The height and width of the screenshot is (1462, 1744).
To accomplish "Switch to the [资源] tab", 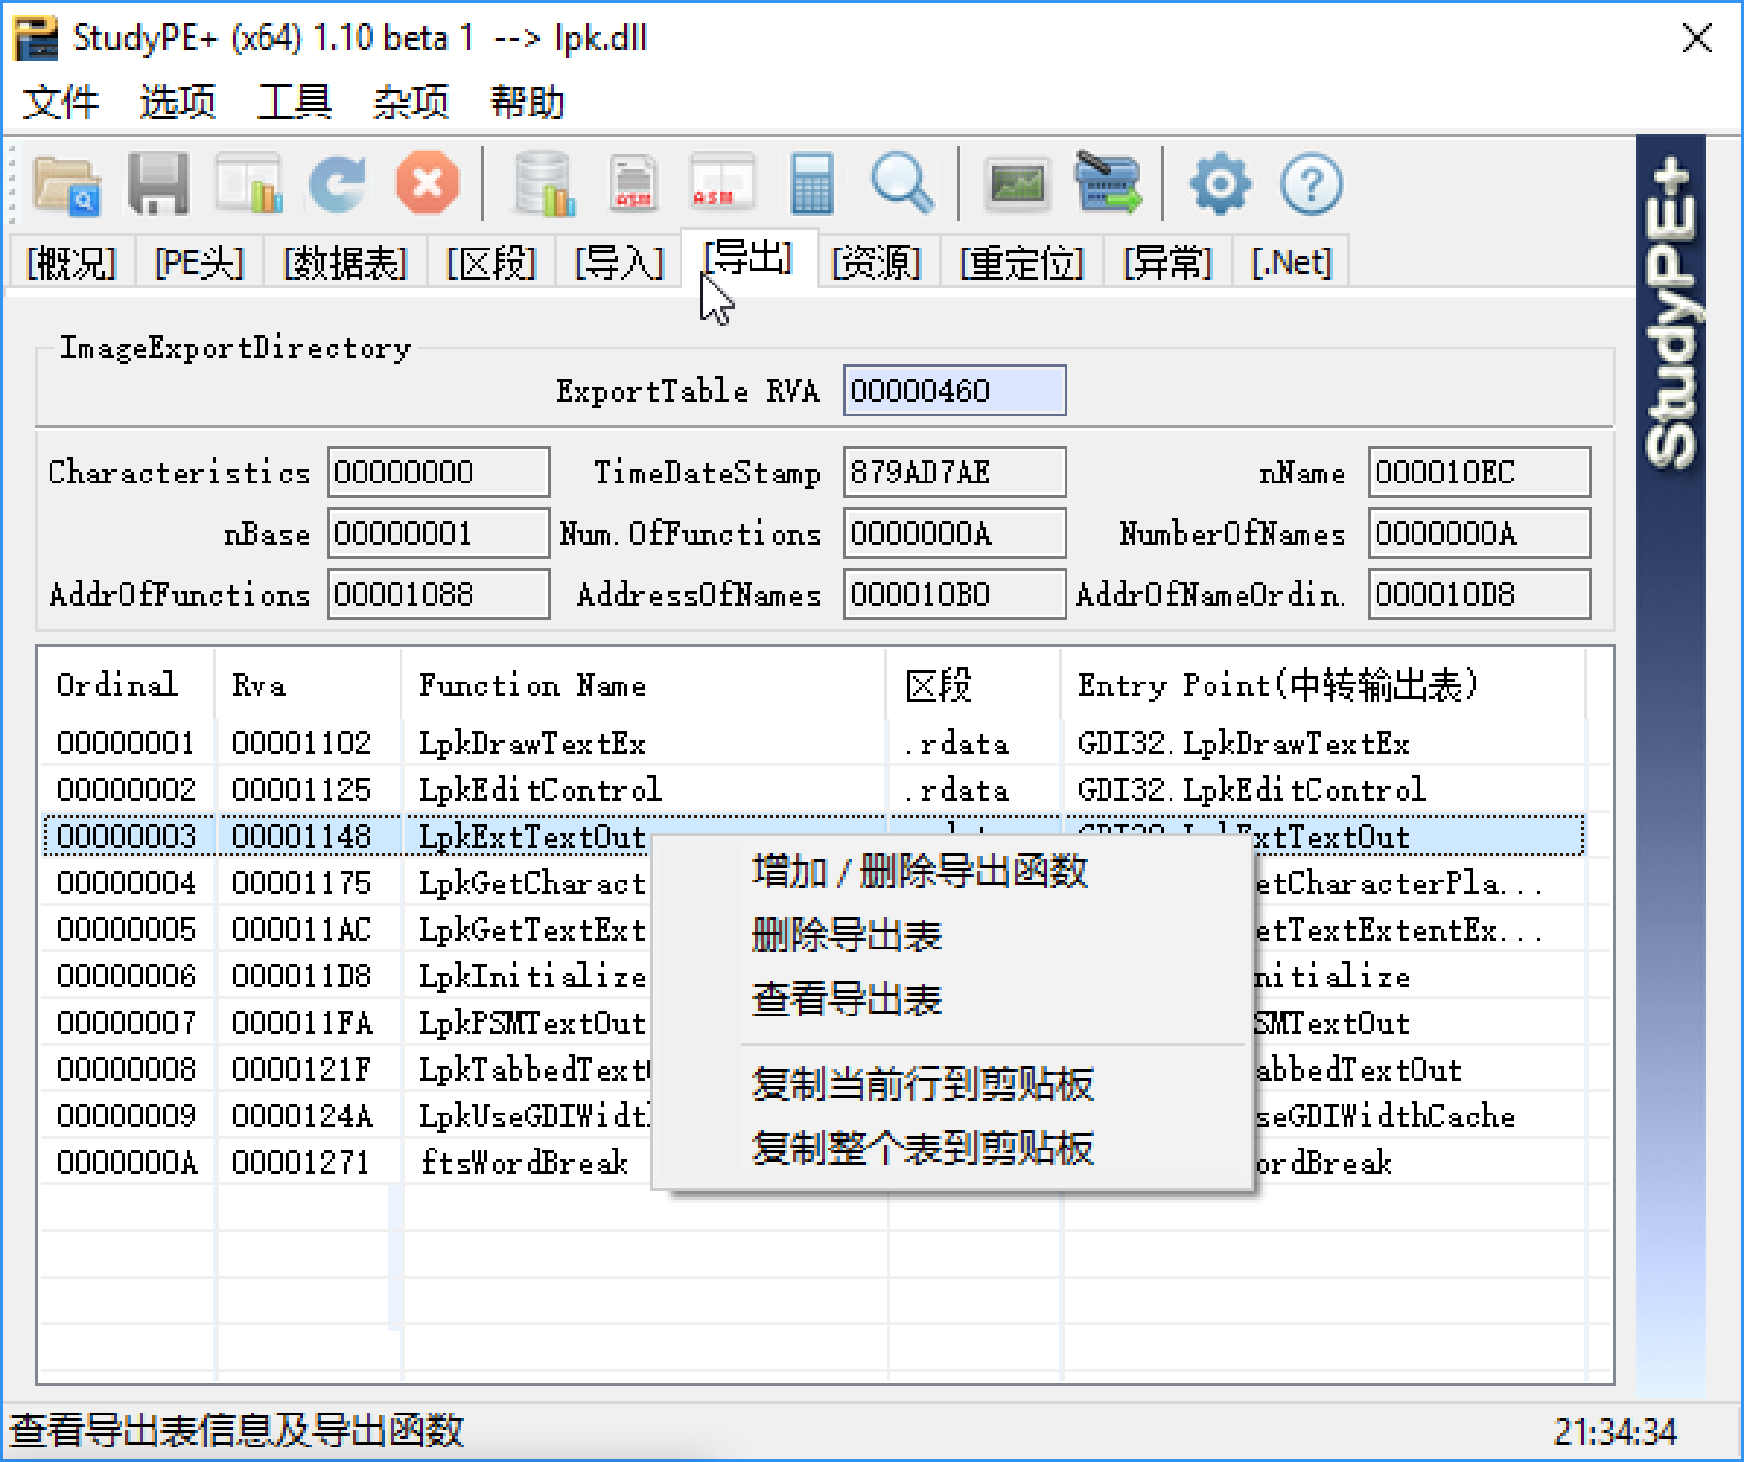I will click(876, 263).
